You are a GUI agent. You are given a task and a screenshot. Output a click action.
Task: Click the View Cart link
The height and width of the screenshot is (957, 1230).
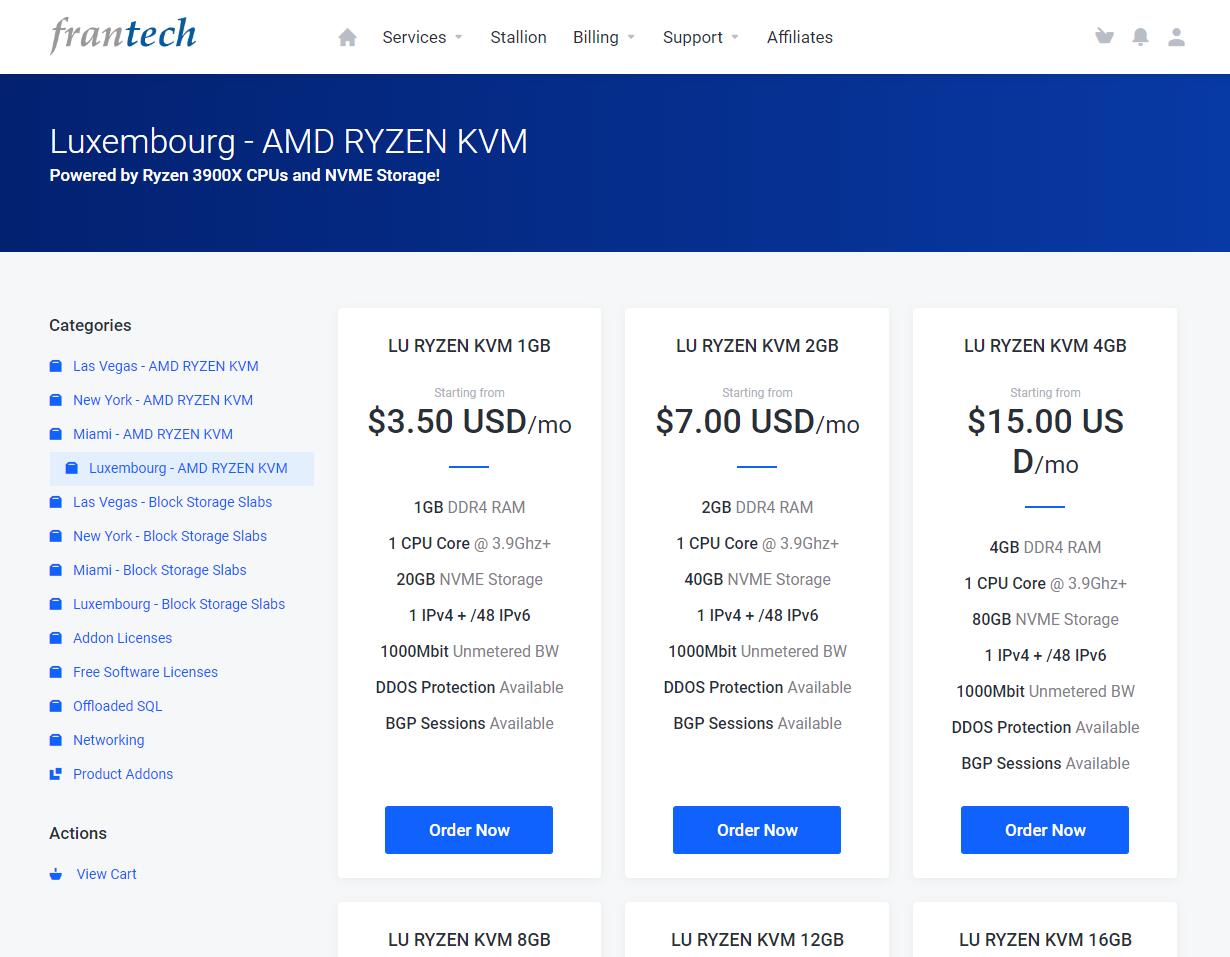click(x=107, y=874)
